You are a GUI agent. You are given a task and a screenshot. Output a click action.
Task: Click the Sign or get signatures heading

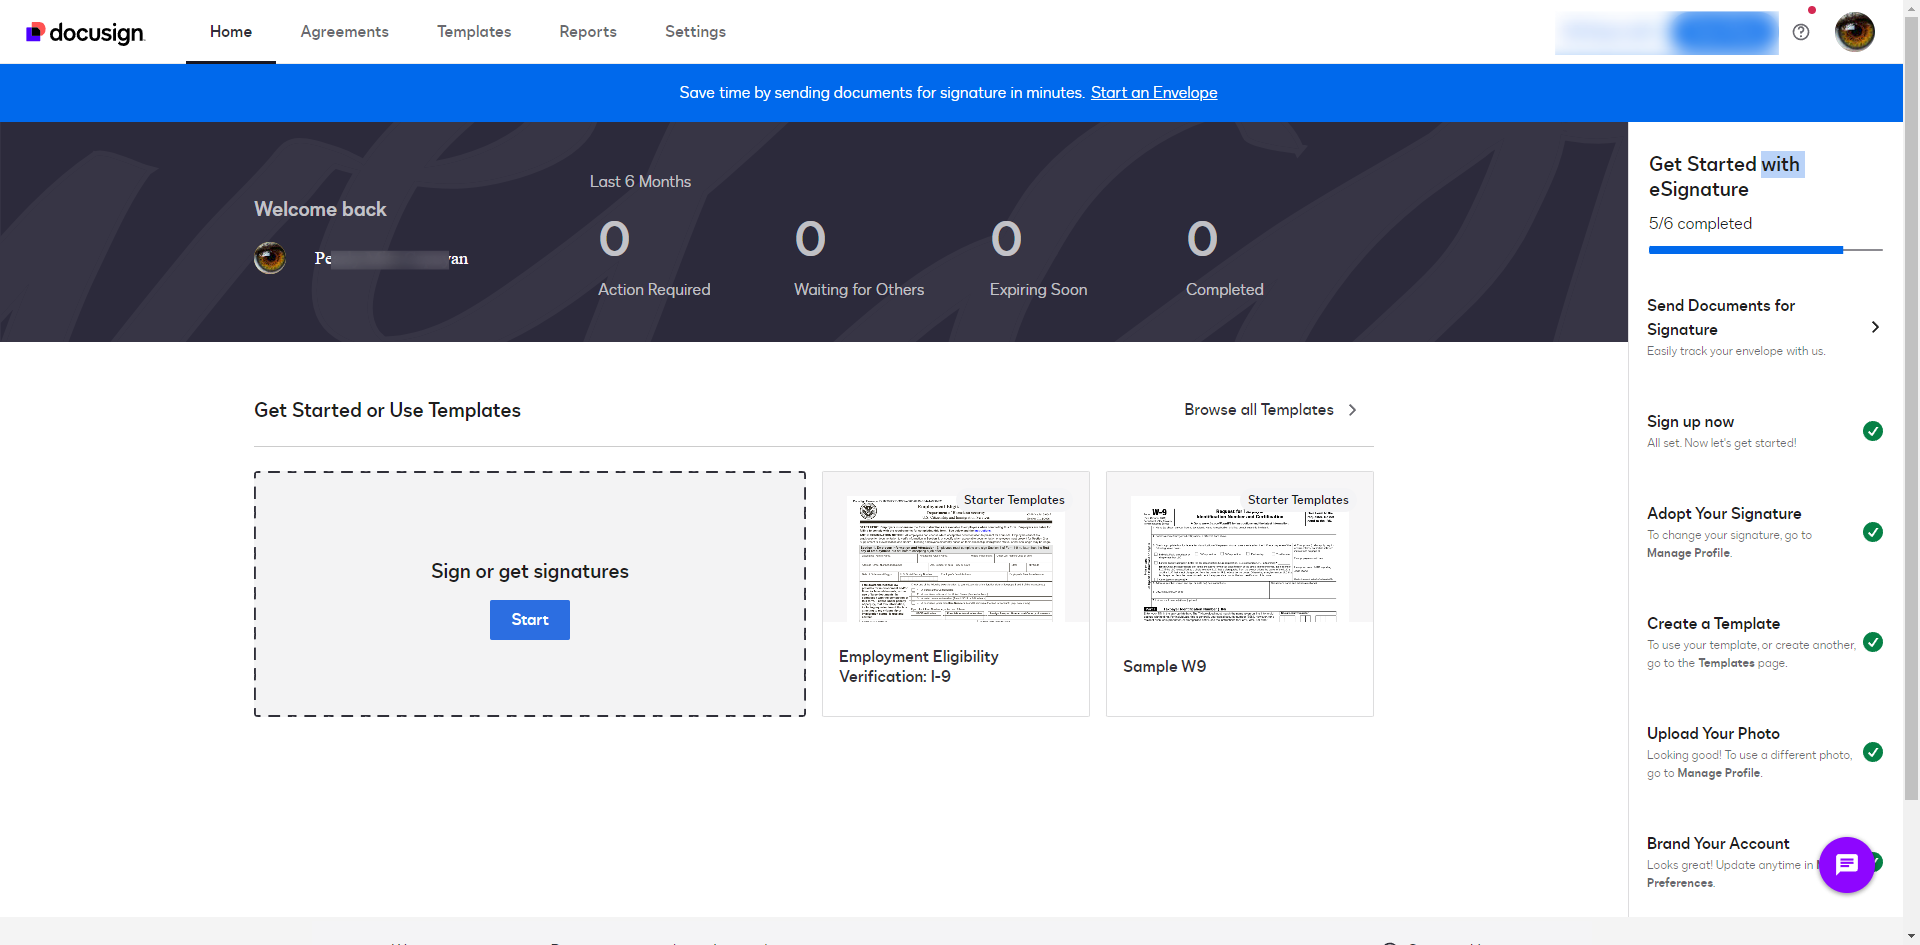530,571
